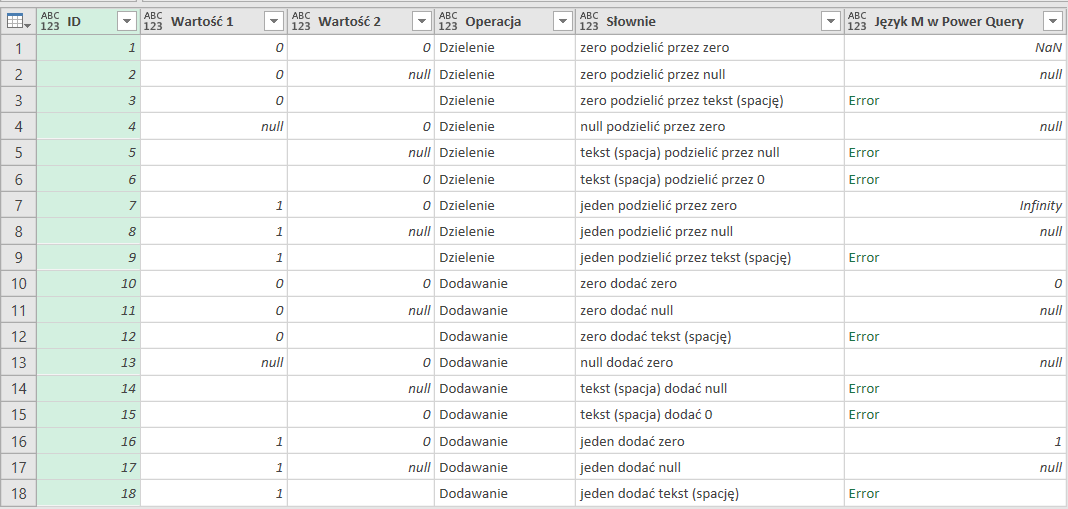Image resolution: width=1068 pixels, height=509 pixels.
Task: Click the table menu icon in top-left corner
Action: (x=18, y=21)
